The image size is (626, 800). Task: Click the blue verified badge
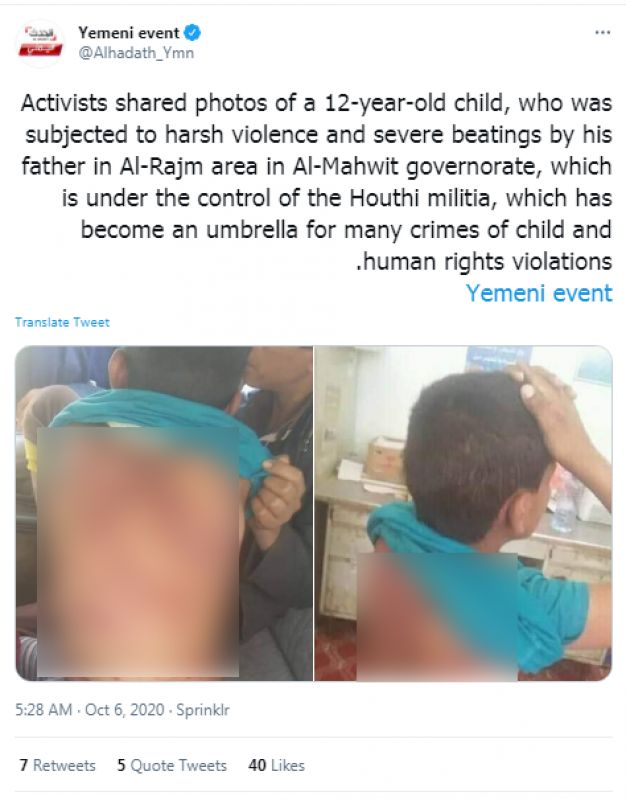[192, 33]
